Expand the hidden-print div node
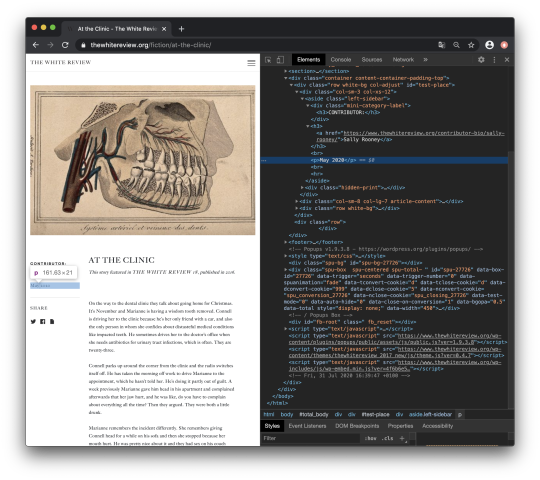The height and width of the screenshot is (480, 540). [302, 188]
